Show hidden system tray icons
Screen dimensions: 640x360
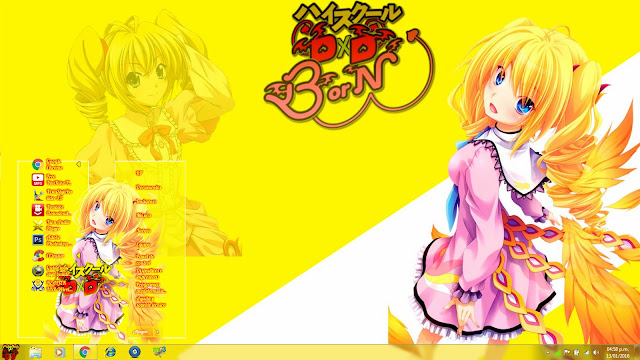tap(548, 352)
